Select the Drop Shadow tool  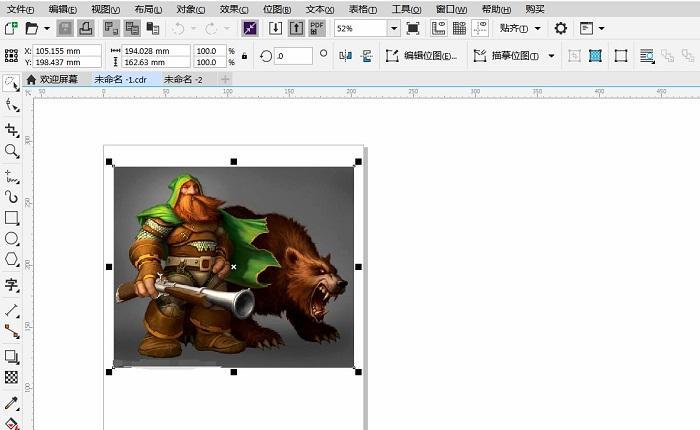click(11, 356)
